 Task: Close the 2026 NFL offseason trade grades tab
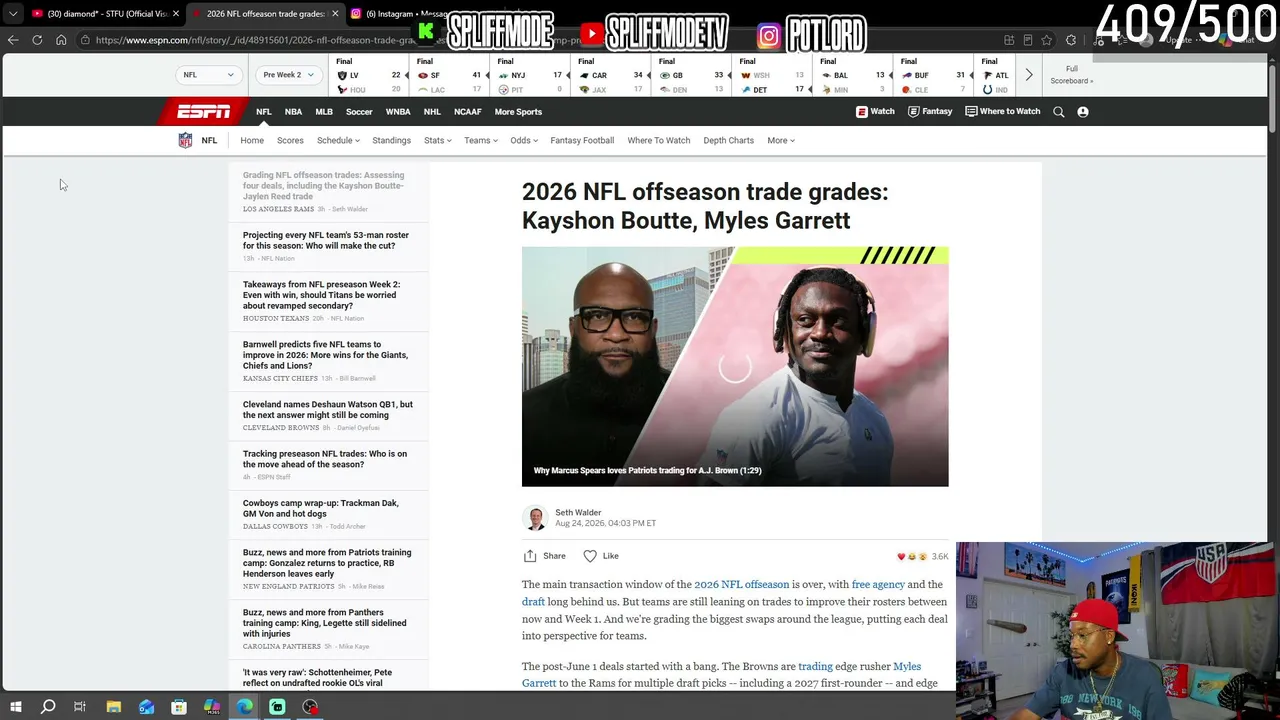pos(335,14)
